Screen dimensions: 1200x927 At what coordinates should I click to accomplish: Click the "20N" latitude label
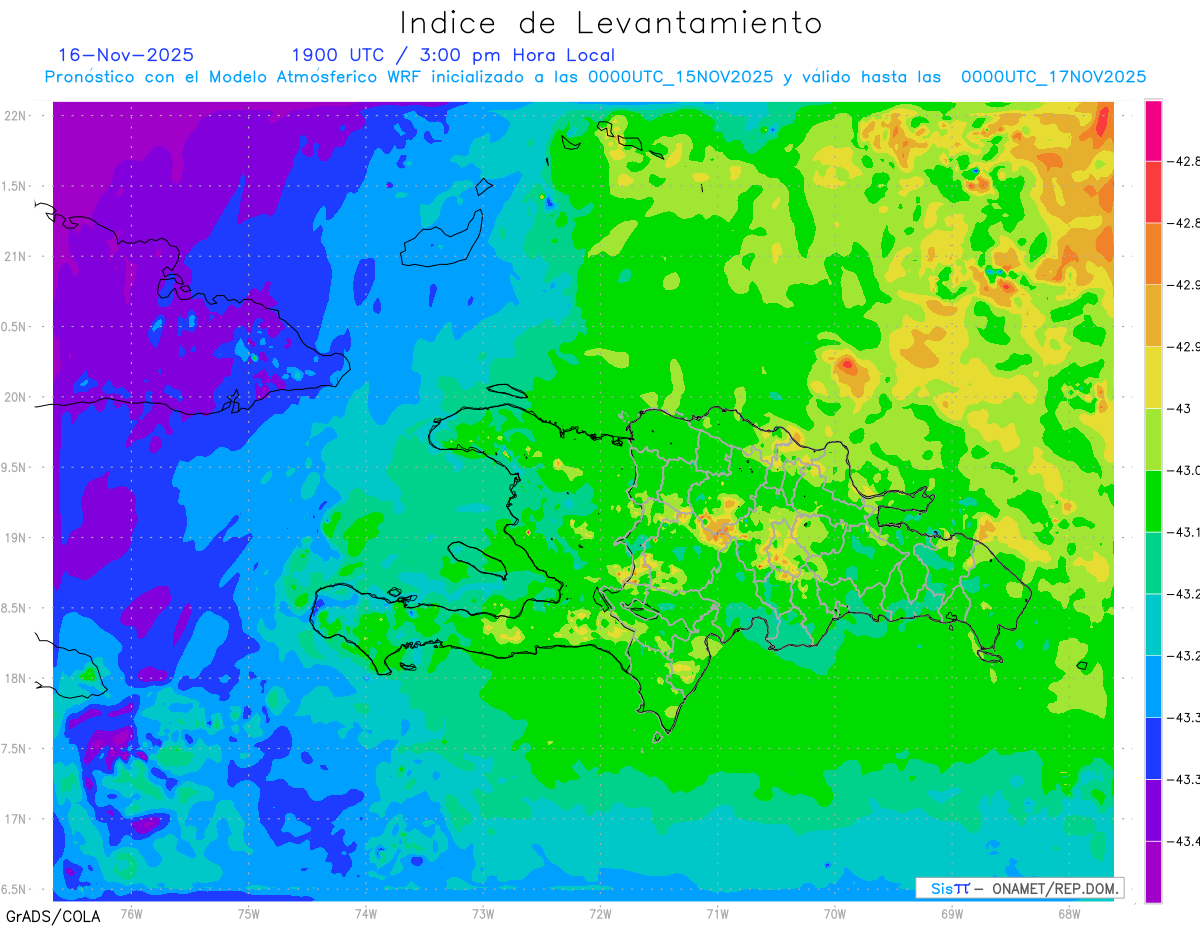click(16, 397)
